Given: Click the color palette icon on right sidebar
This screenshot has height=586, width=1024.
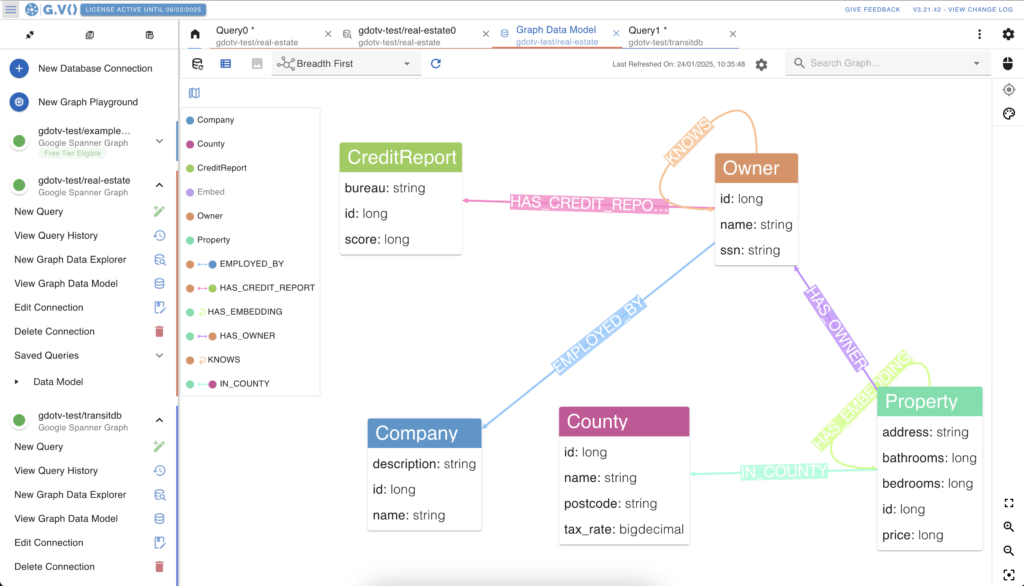Looking at the screenshot, I should point(1009,113).
